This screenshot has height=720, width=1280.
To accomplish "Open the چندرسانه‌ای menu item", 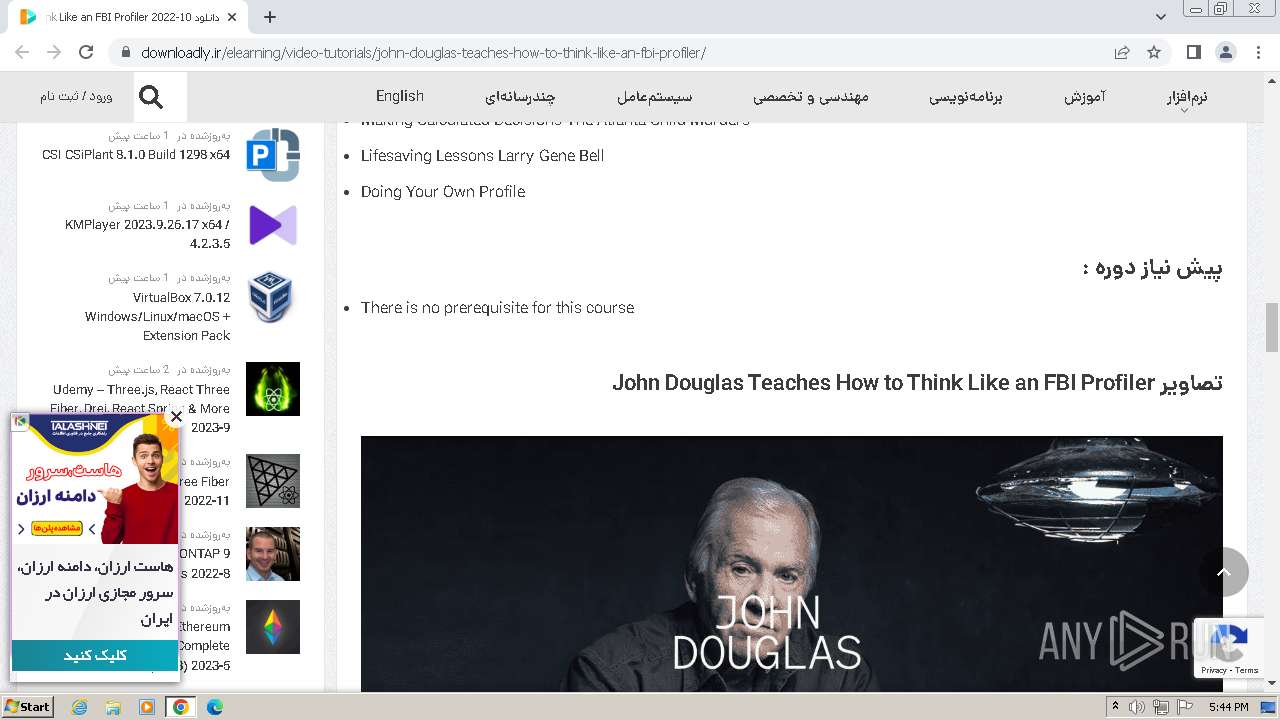I will pos(520,97).
